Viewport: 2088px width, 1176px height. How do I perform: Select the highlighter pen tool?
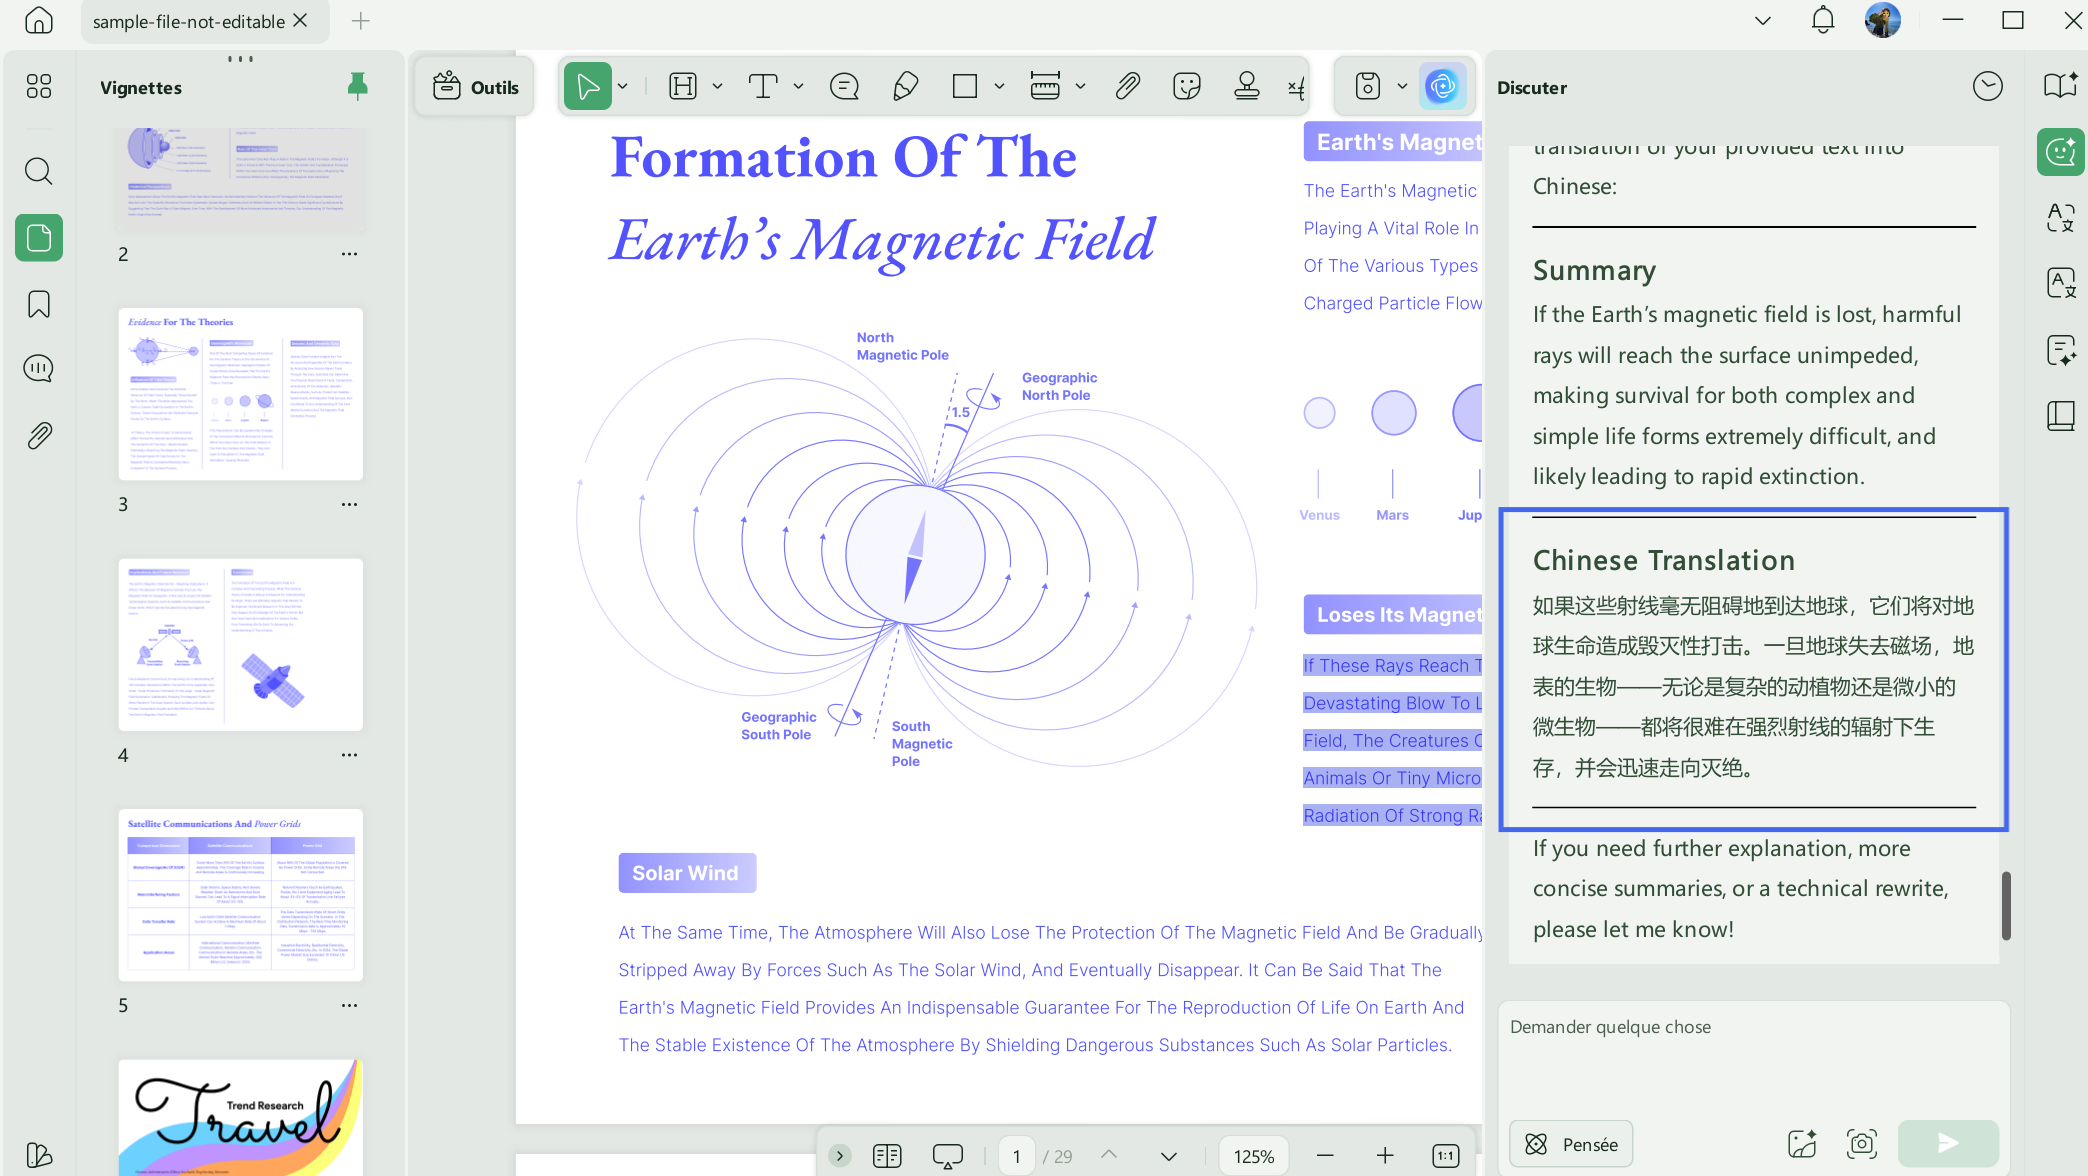905,87
